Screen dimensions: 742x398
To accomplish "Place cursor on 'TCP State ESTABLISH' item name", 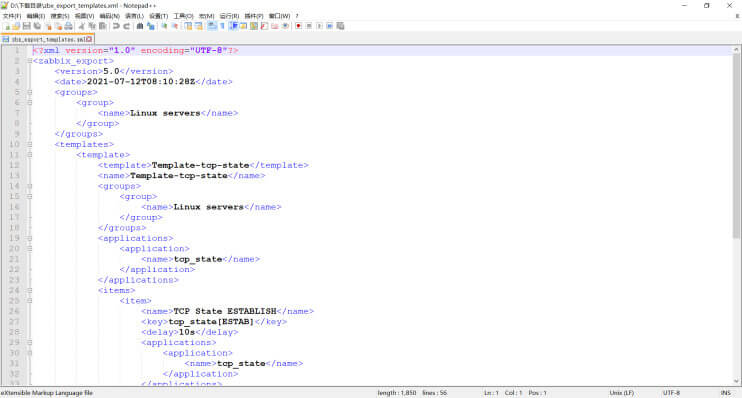I will (x=225, y=311).
